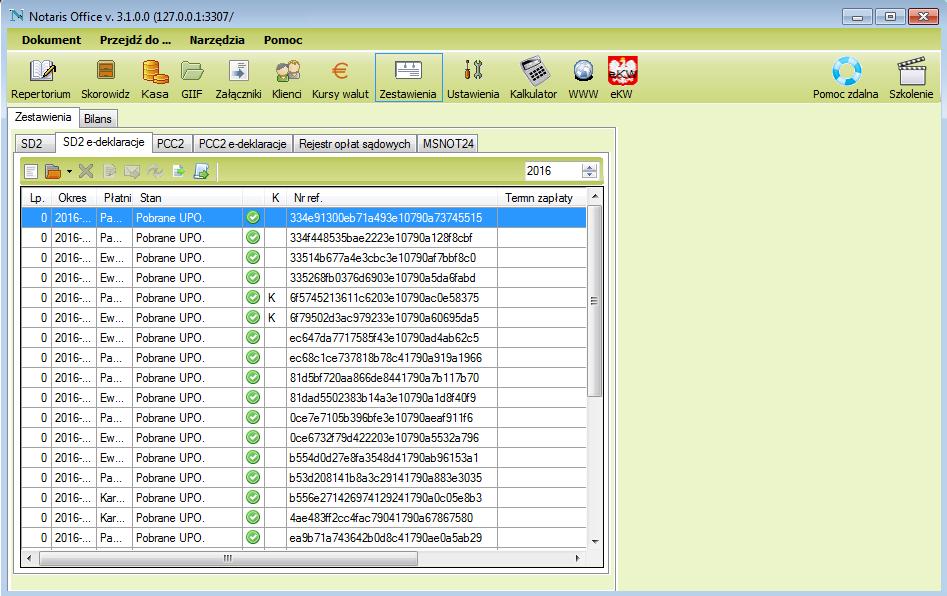Decrease the year with the spinner down arrow

589,175
